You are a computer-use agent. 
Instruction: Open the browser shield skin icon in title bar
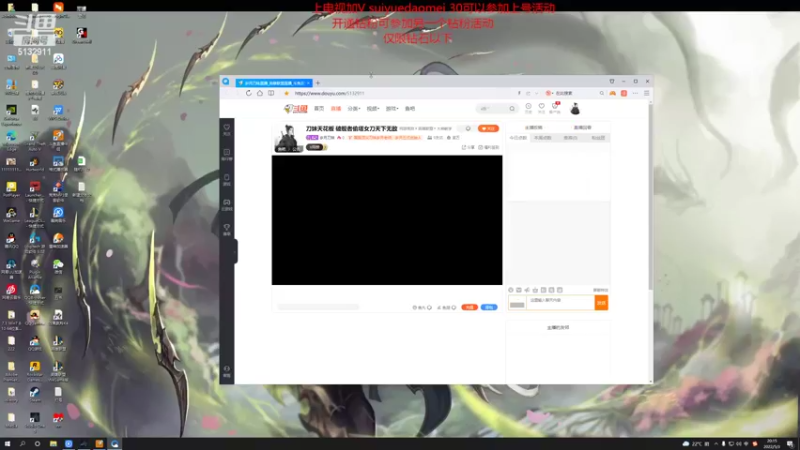(x=612, y=81)
